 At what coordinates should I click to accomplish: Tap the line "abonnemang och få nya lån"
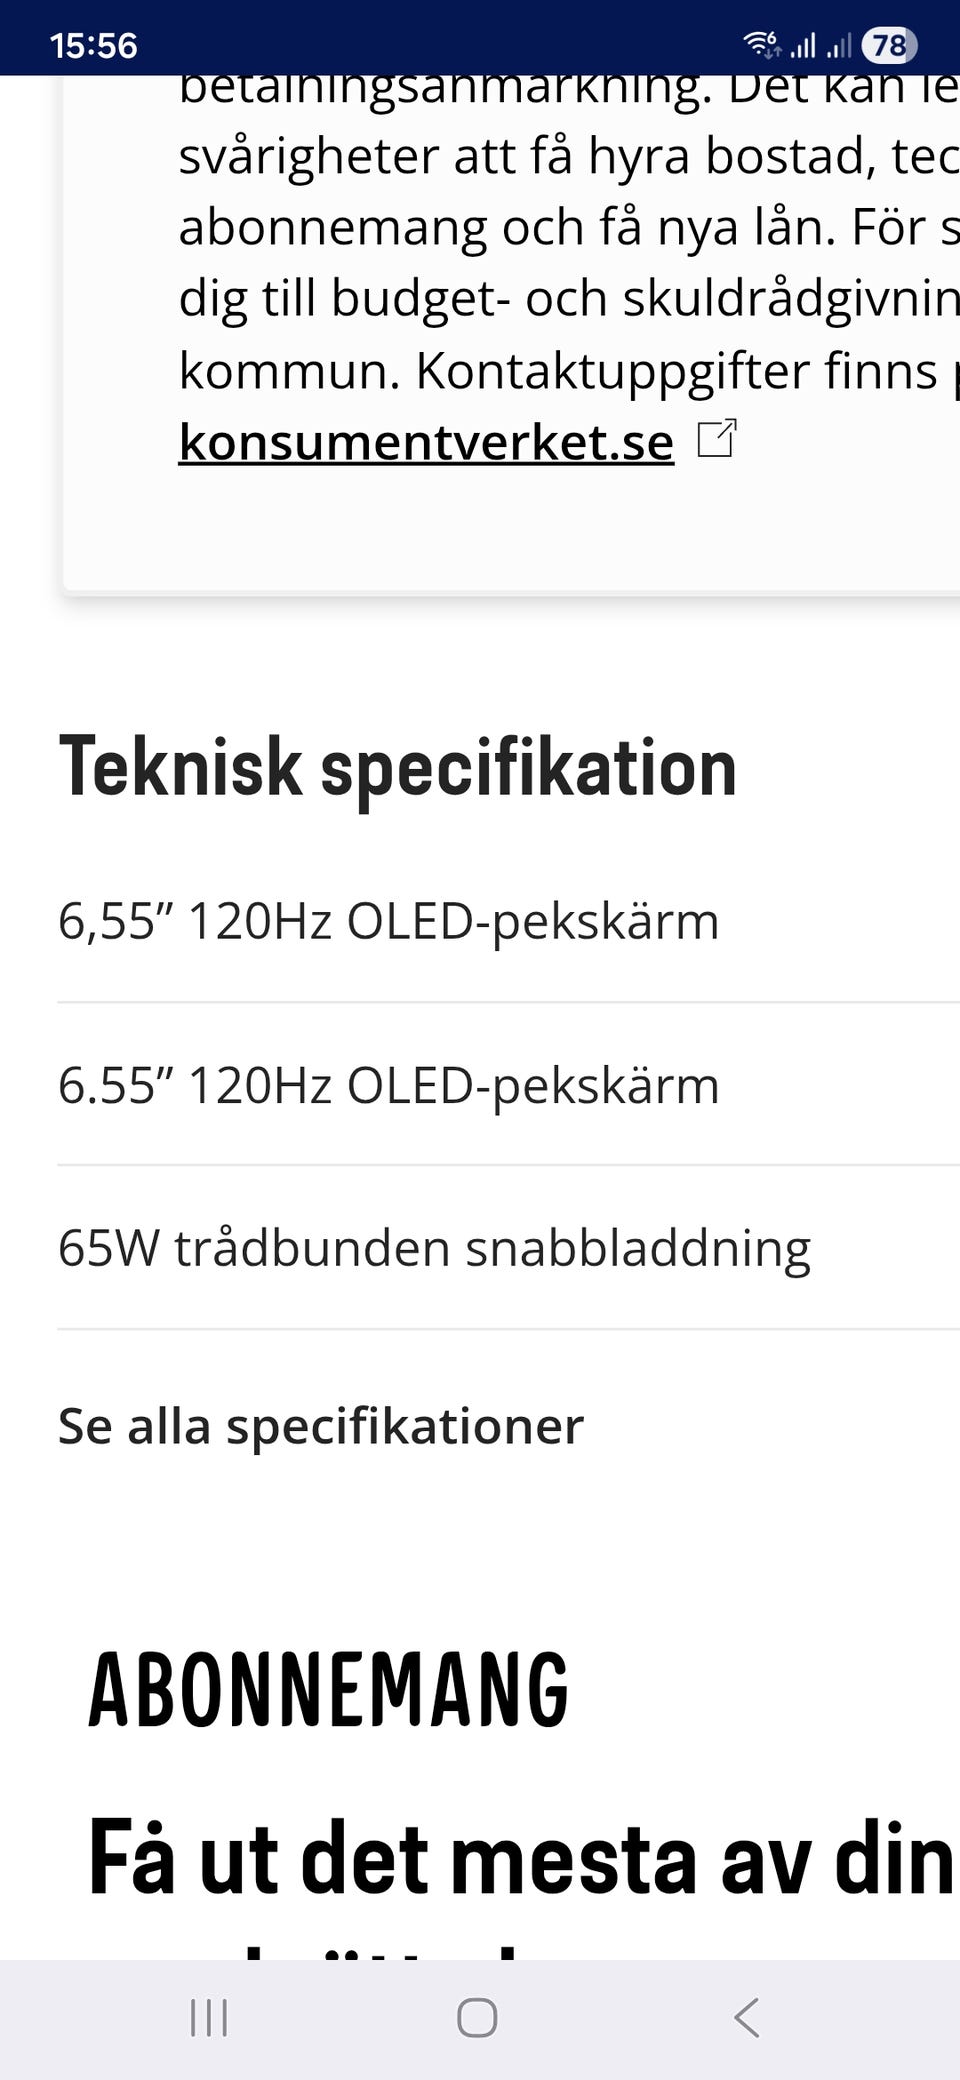pos(568,227)
